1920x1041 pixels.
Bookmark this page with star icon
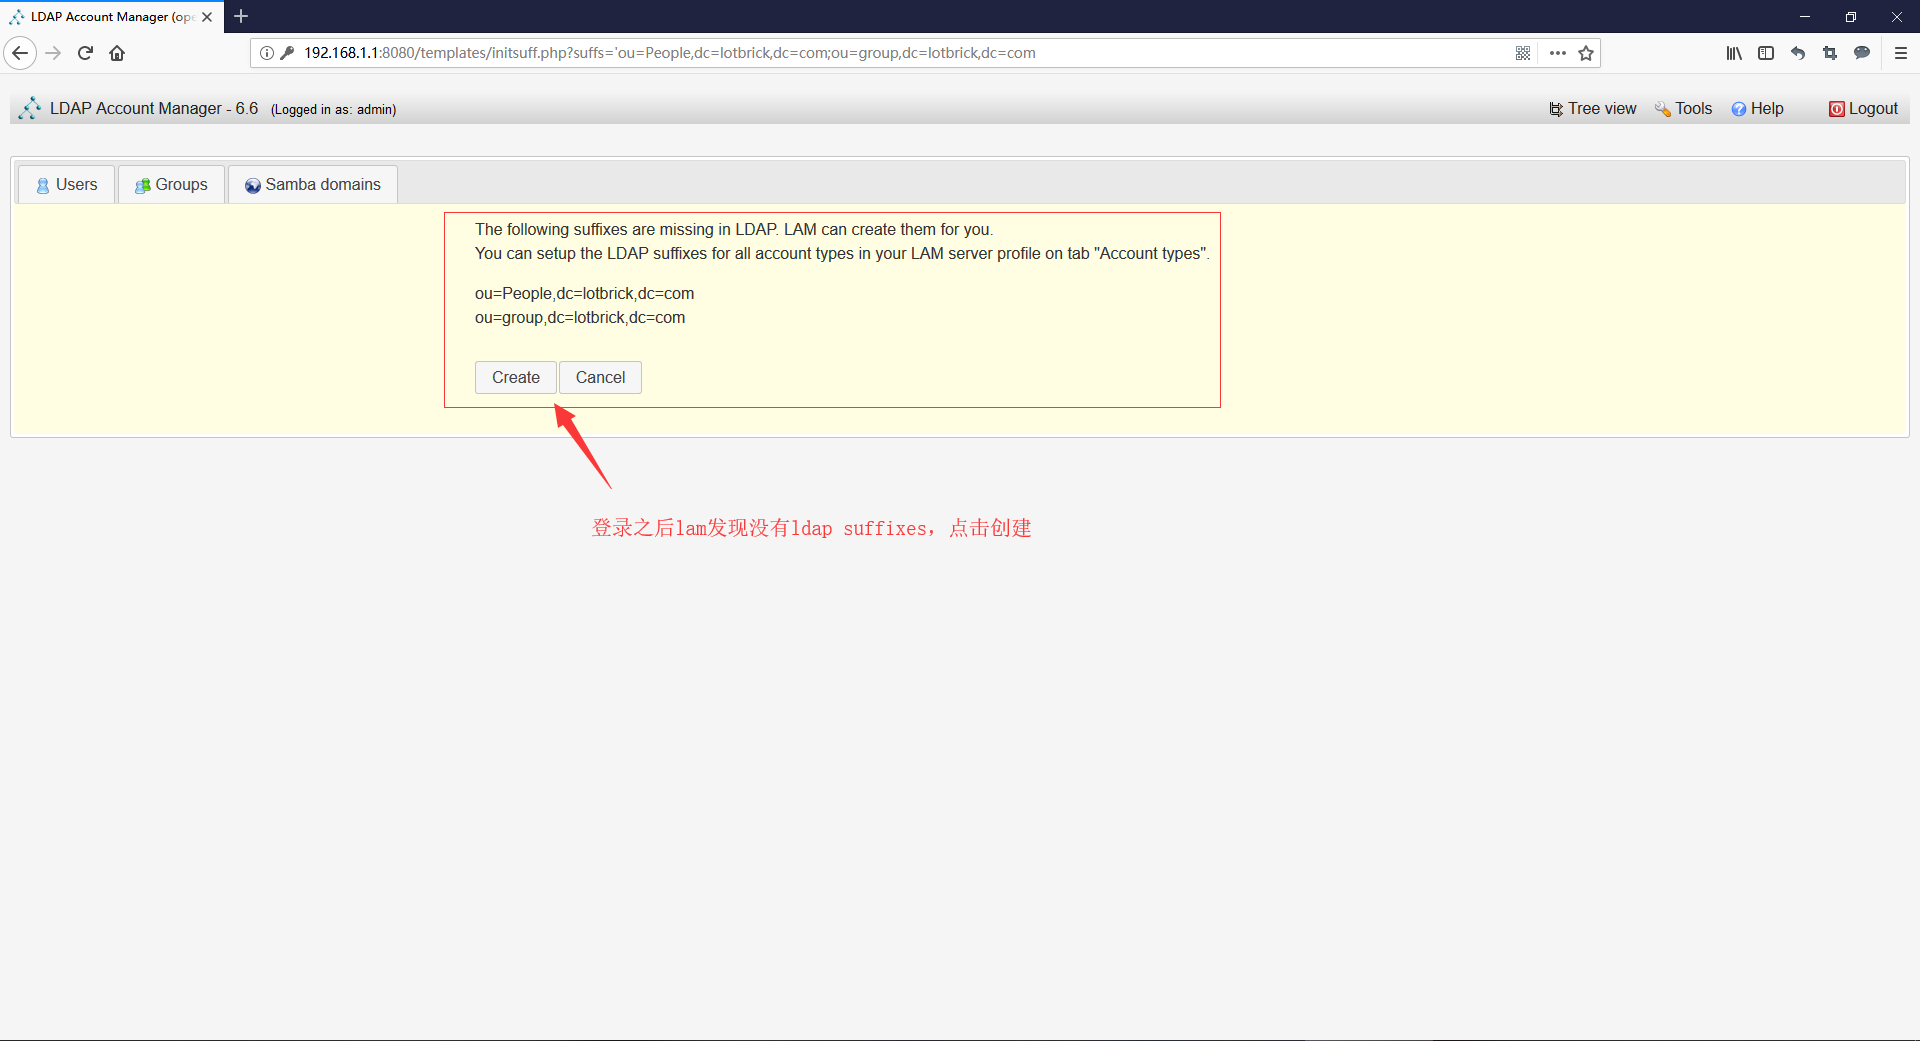(x=1586, y=53)
